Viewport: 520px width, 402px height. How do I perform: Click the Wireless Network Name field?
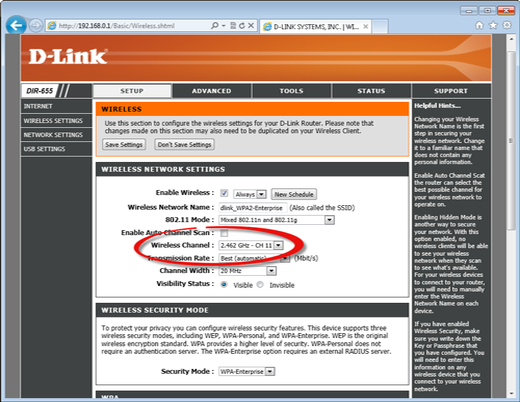click(253, 208)
